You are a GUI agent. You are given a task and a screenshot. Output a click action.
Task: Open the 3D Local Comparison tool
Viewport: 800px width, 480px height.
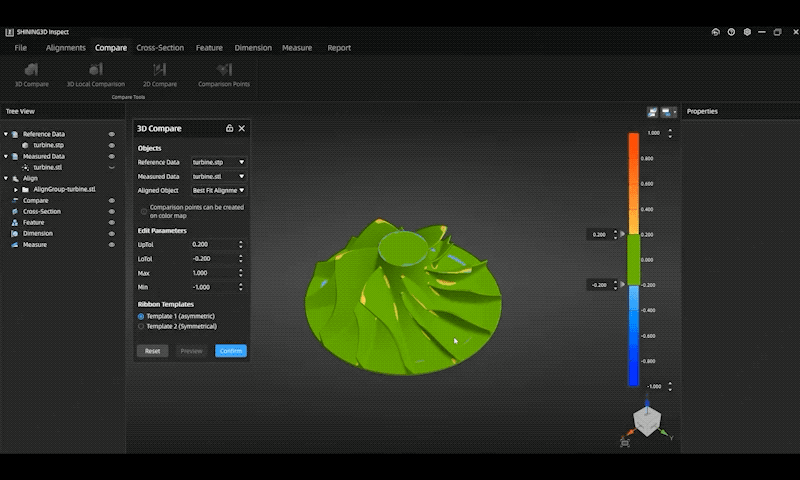[95, 74]
